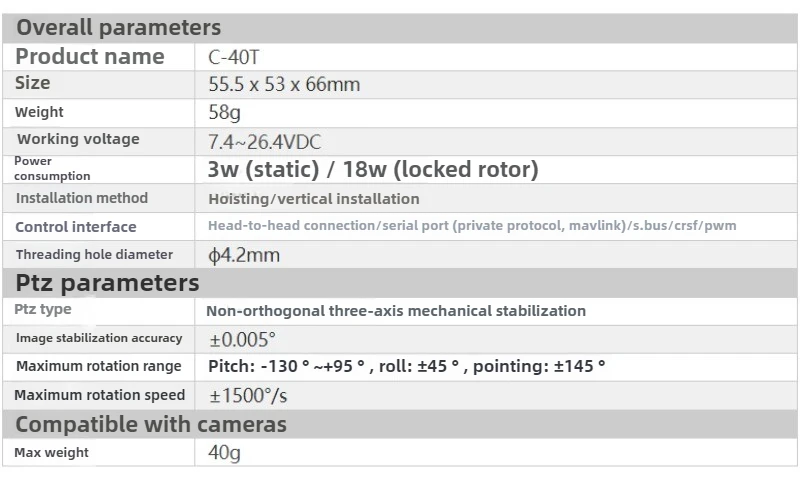Screen dimensions: 800x482
Task: Select the Hoisting/vertical installation value
Action: click(313, 199)
